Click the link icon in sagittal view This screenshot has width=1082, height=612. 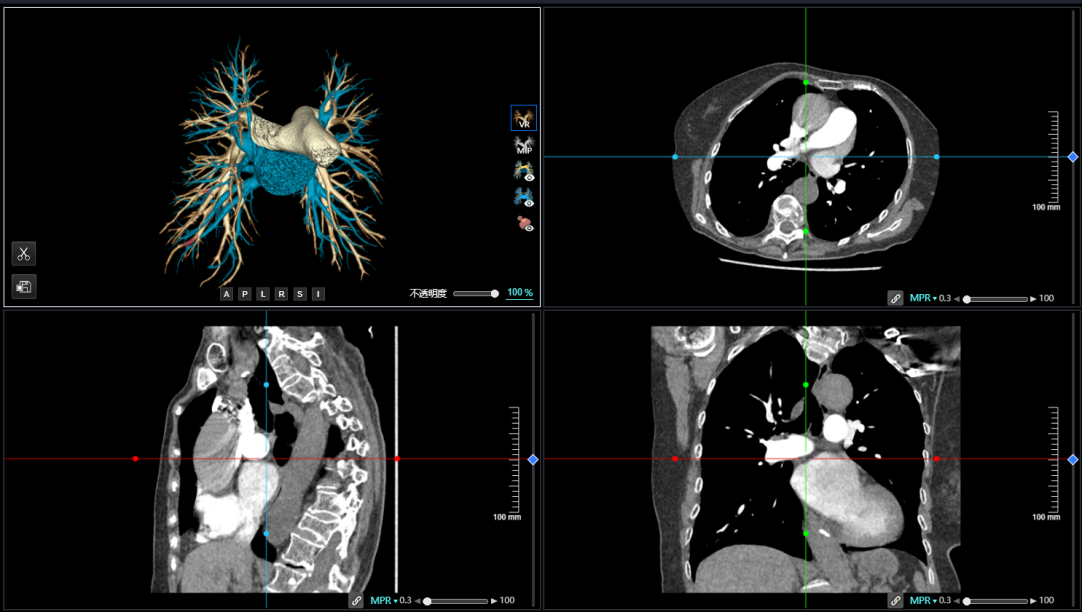click(x=356, y=601)
